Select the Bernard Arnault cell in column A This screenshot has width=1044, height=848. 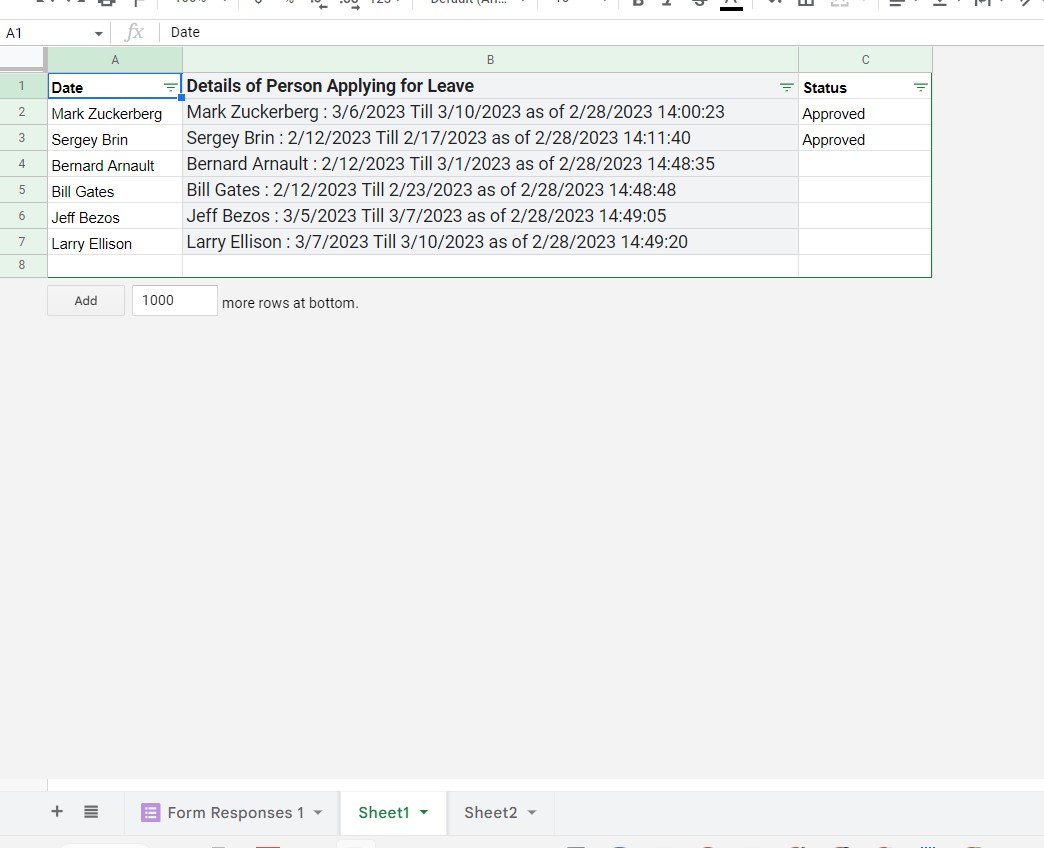(x=115, y=164)
